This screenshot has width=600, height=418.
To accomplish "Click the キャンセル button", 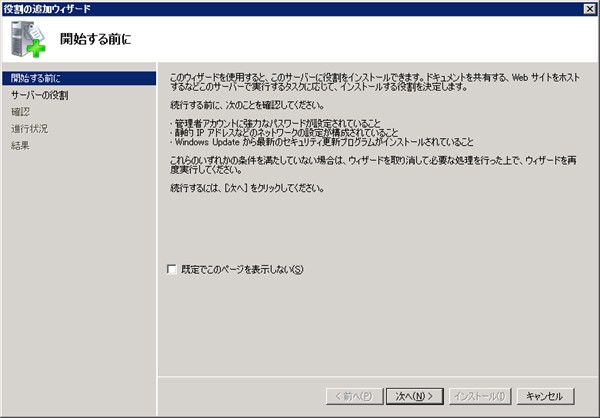I will [545, 396].
